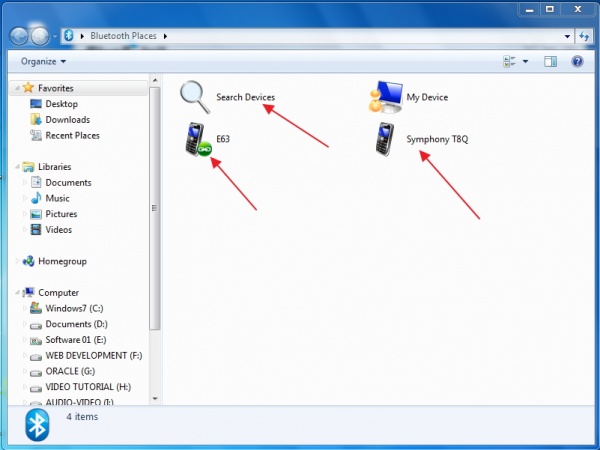Select the E63 phone icon

pyautogui.click(x=199, y=139)
